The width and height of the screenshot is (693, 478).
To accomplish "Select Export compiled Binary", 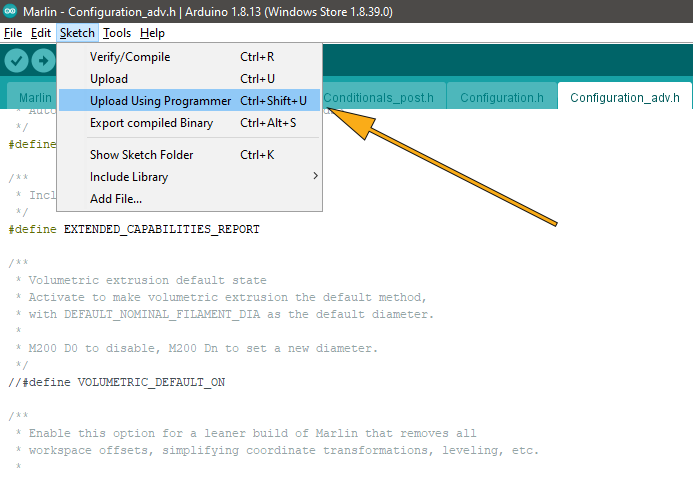I will 151,123.
